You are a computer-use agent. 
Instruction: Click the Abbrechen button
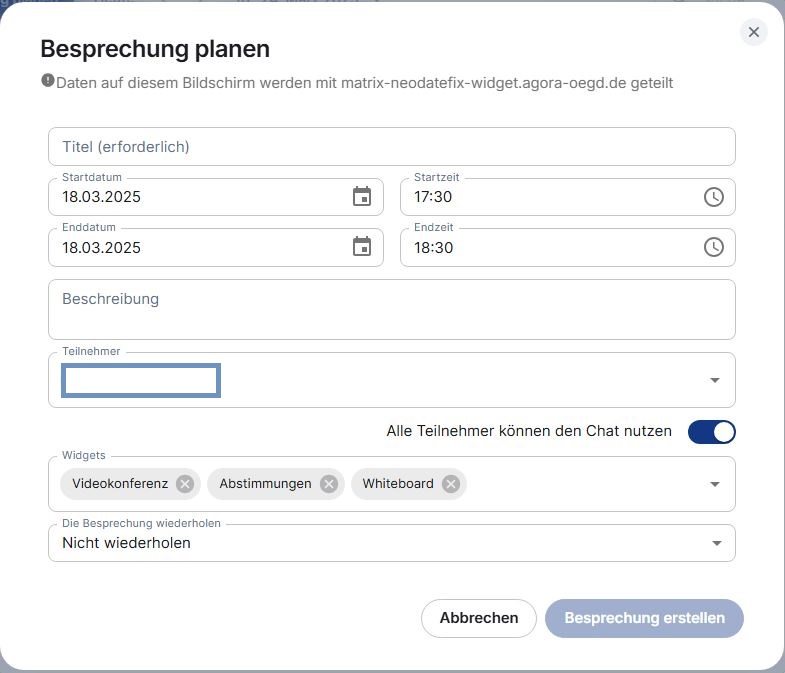point(479,618)
